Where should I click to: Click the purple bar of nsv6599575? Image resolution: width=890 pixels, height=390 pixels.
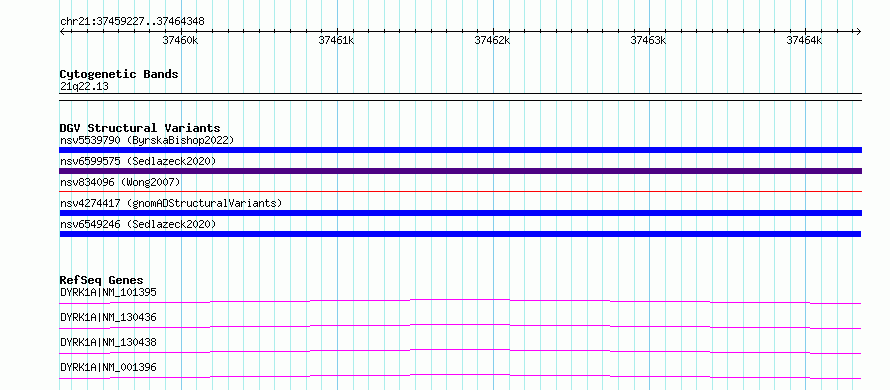pyautogui.click(x=461, y=171)
